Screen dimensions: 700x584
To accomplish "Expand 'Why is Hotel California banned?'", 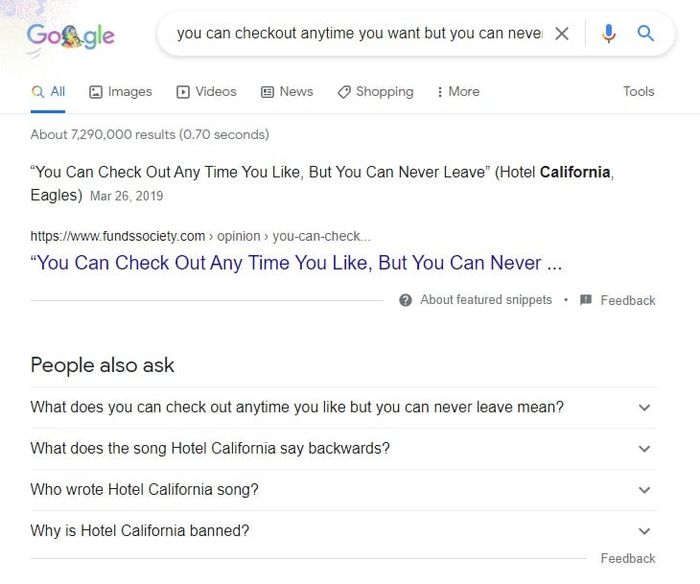I will click(x=343, y=531).
